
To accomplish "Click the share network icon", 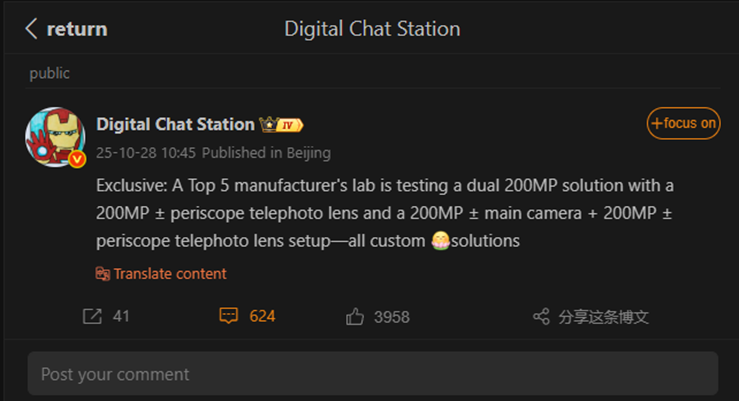I will click(541, 316).
